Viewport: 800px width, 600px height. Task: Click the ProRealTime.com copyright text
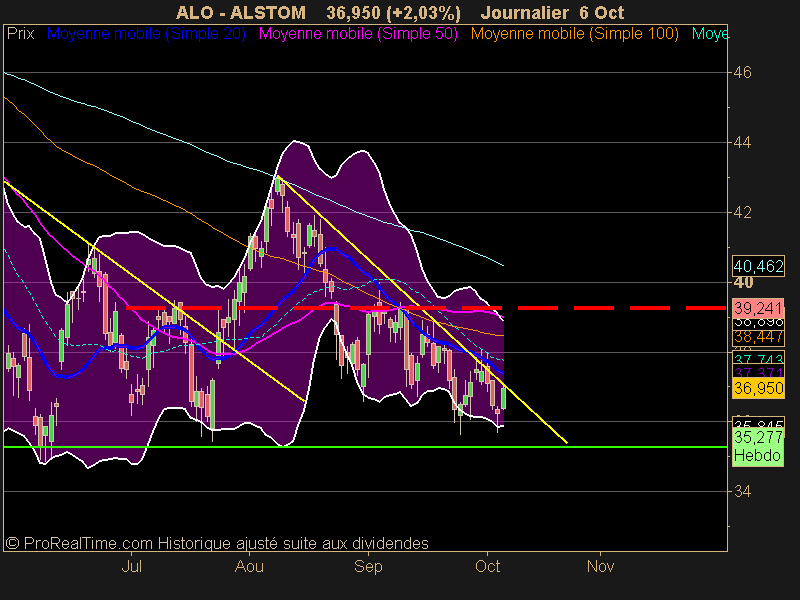pos(217,543)
